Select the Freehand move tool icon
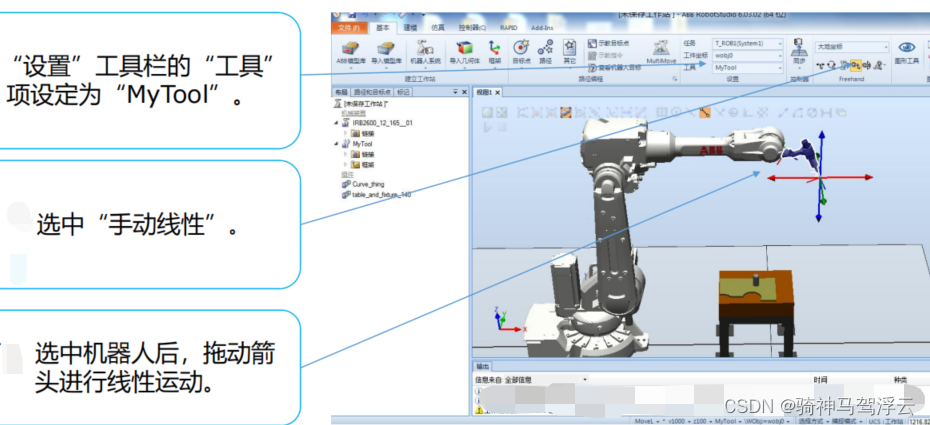This screenshot has height=425, width=930. [x=821, y=65]
